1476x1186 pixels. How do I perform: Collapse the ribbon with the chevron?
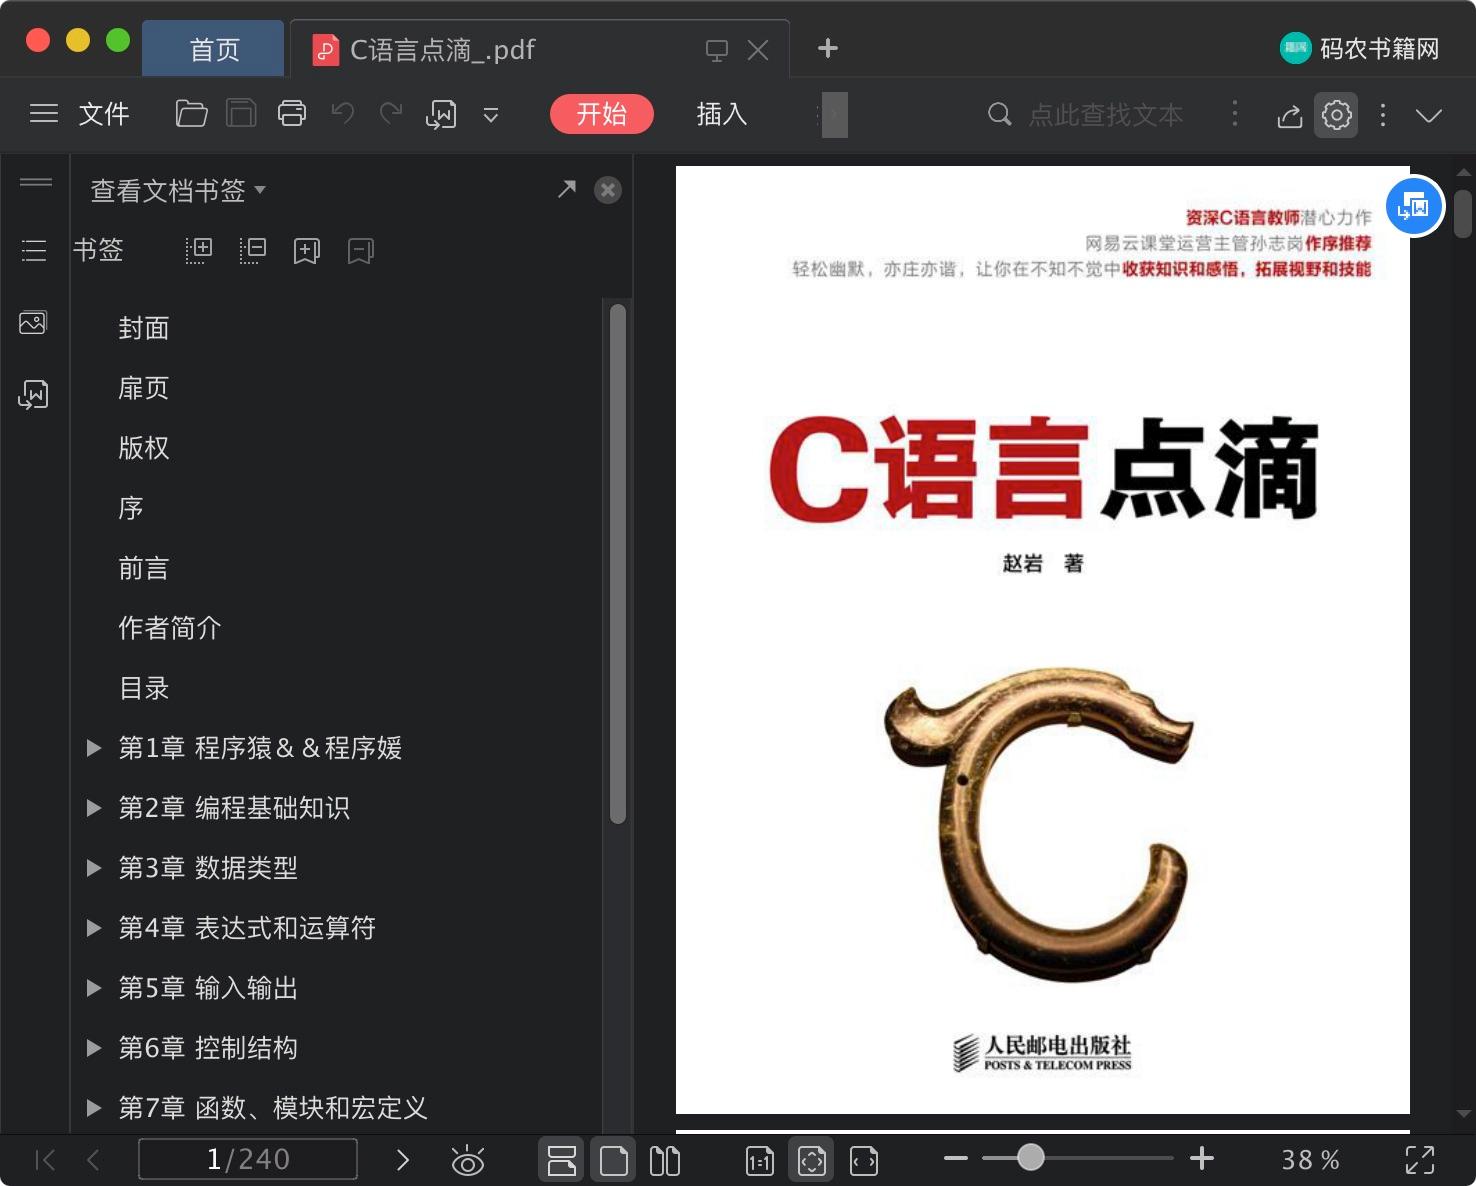pyautogui.click(x=1429, y=115)
